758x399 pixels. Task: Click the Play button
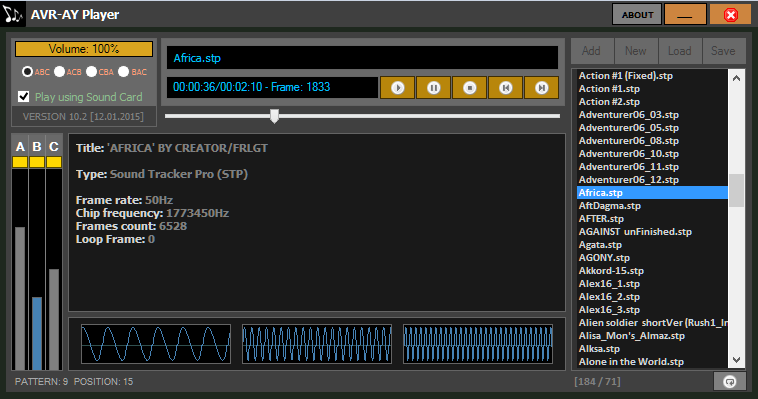pos(397,88)
